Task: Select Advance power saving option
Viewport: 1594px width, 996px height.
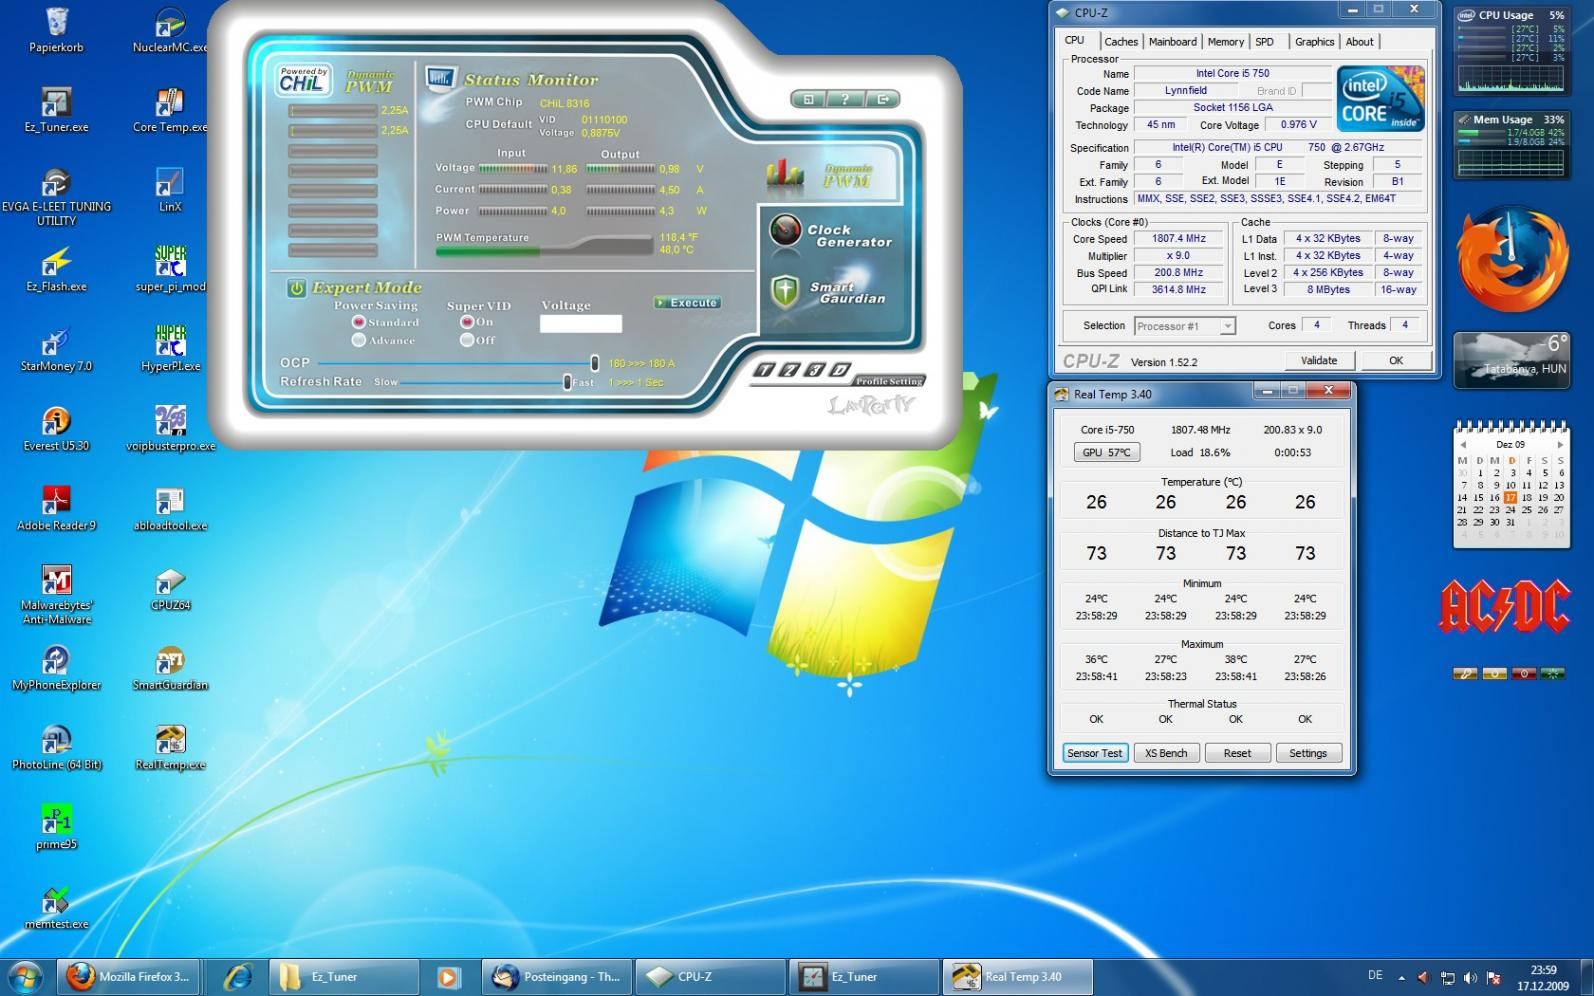Action: (x=358, y=340)
